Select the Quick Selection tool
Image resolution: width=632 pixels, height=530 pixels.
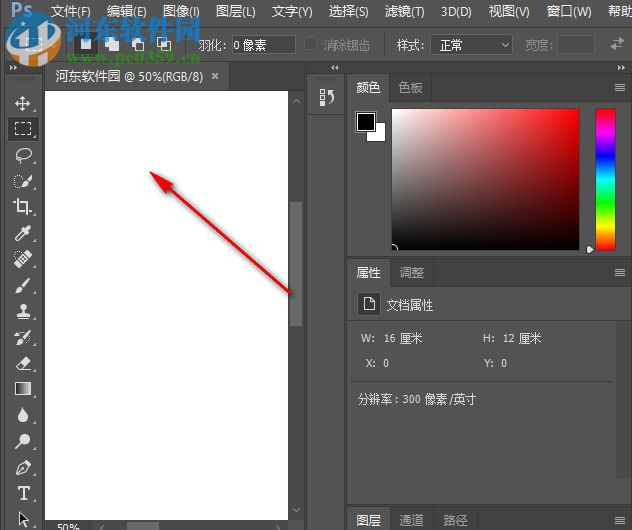click(x=23, y=181)
